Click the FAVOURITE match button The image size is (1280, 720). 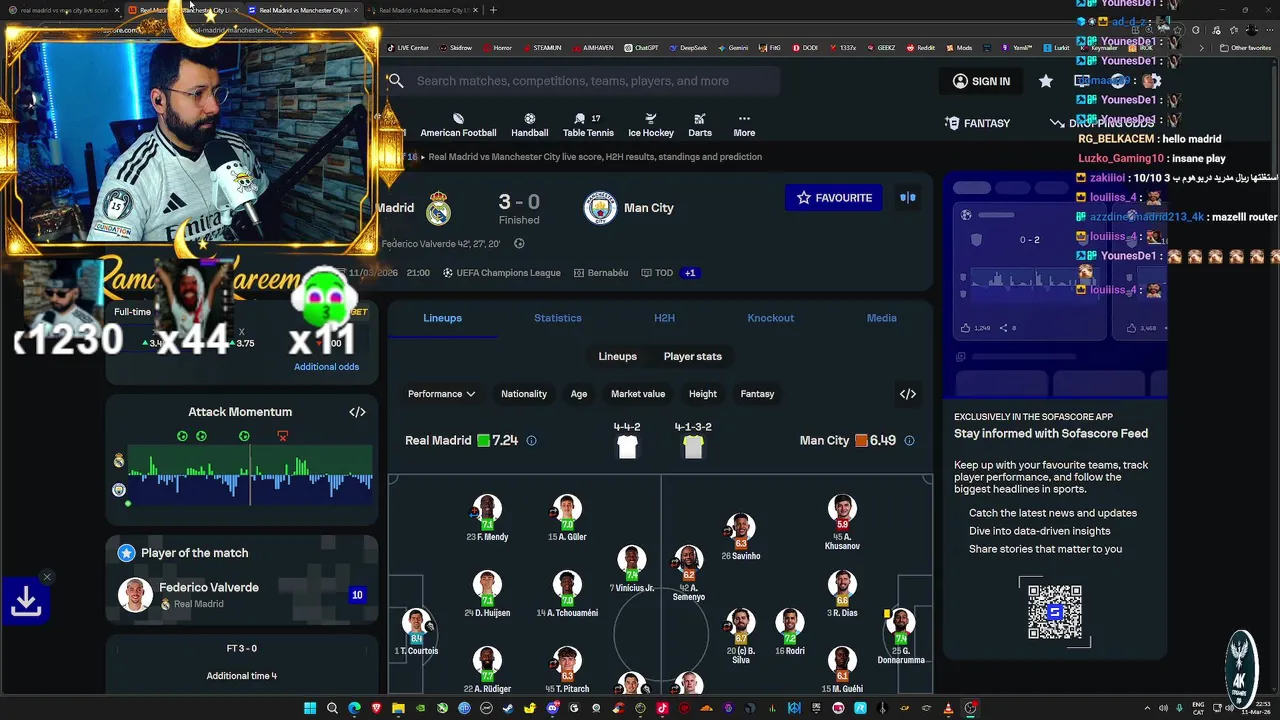(835, 198)
